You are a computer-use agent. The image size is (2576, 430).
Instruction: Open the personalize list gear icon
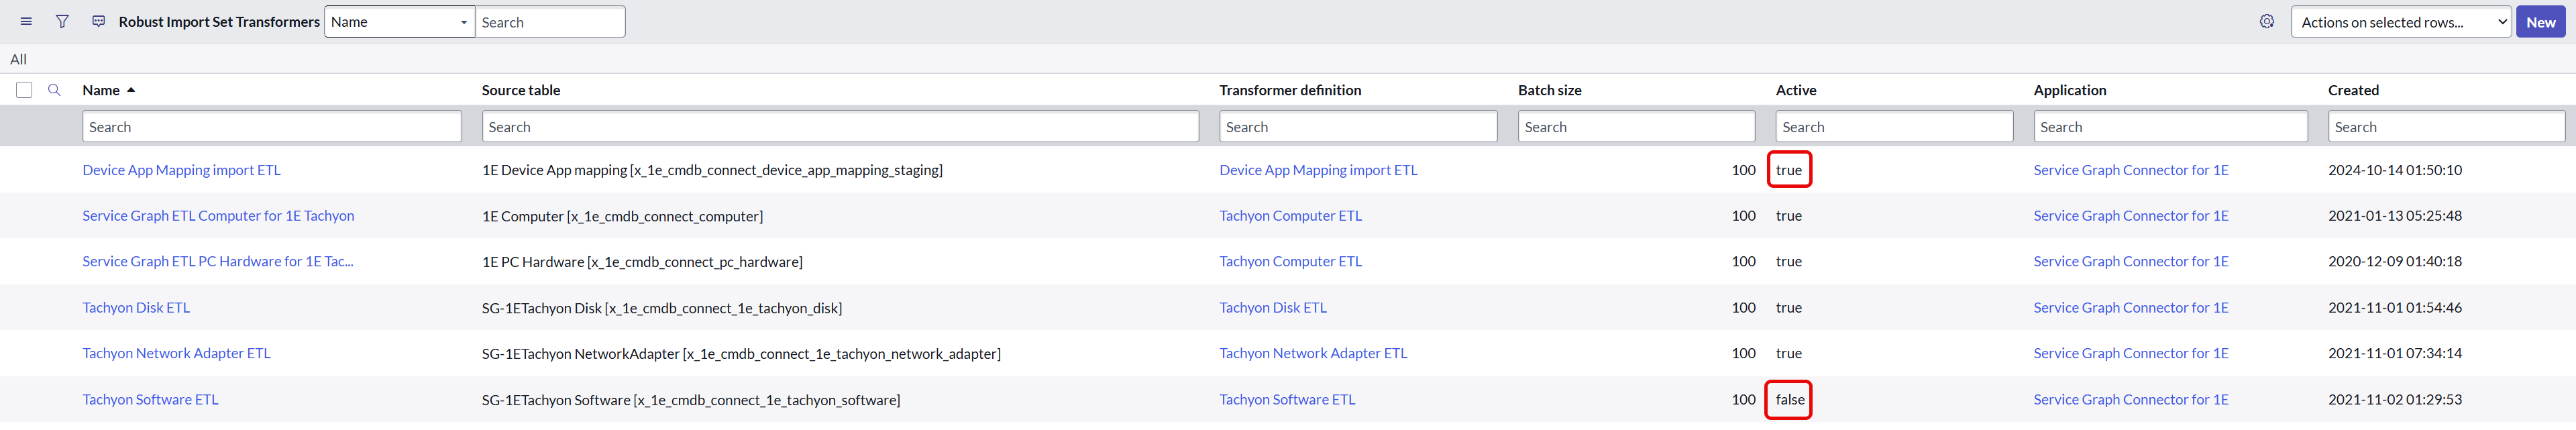point(2266,22)
